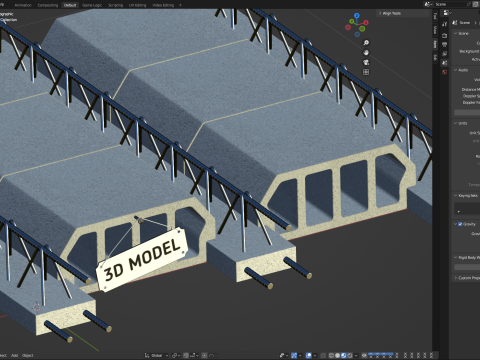Image resolution: width=480 pixels, height=360 pixels.
Task: Open the Edit sidebar tab
Action: pyautogui.click(x=435, y=57)
